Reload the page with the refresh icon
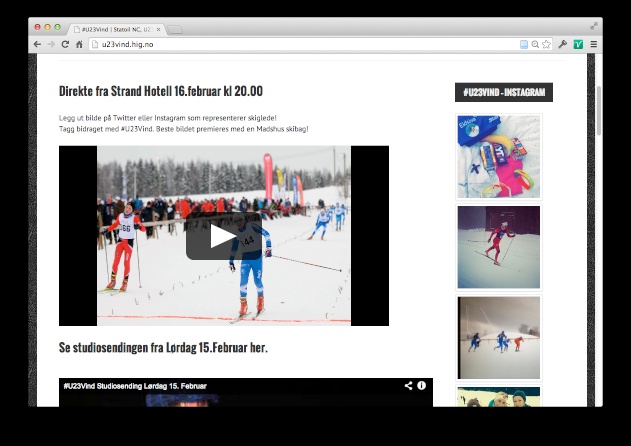This screenshot has width=631, height=446. pyautogui.click(x=65, y=44)
